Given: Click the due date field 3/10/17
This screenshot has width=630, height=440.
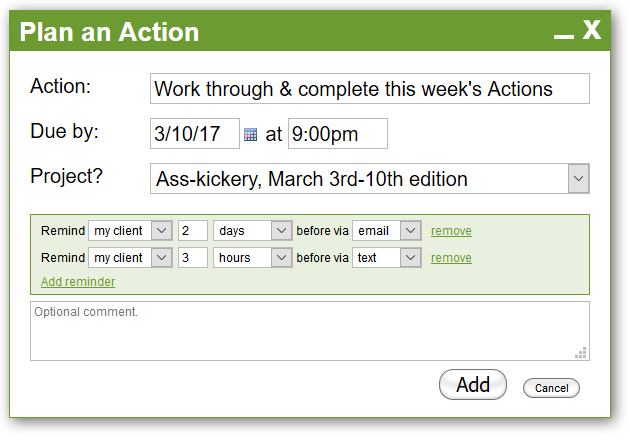Looking at the screenshot, I should click(195, 133).
